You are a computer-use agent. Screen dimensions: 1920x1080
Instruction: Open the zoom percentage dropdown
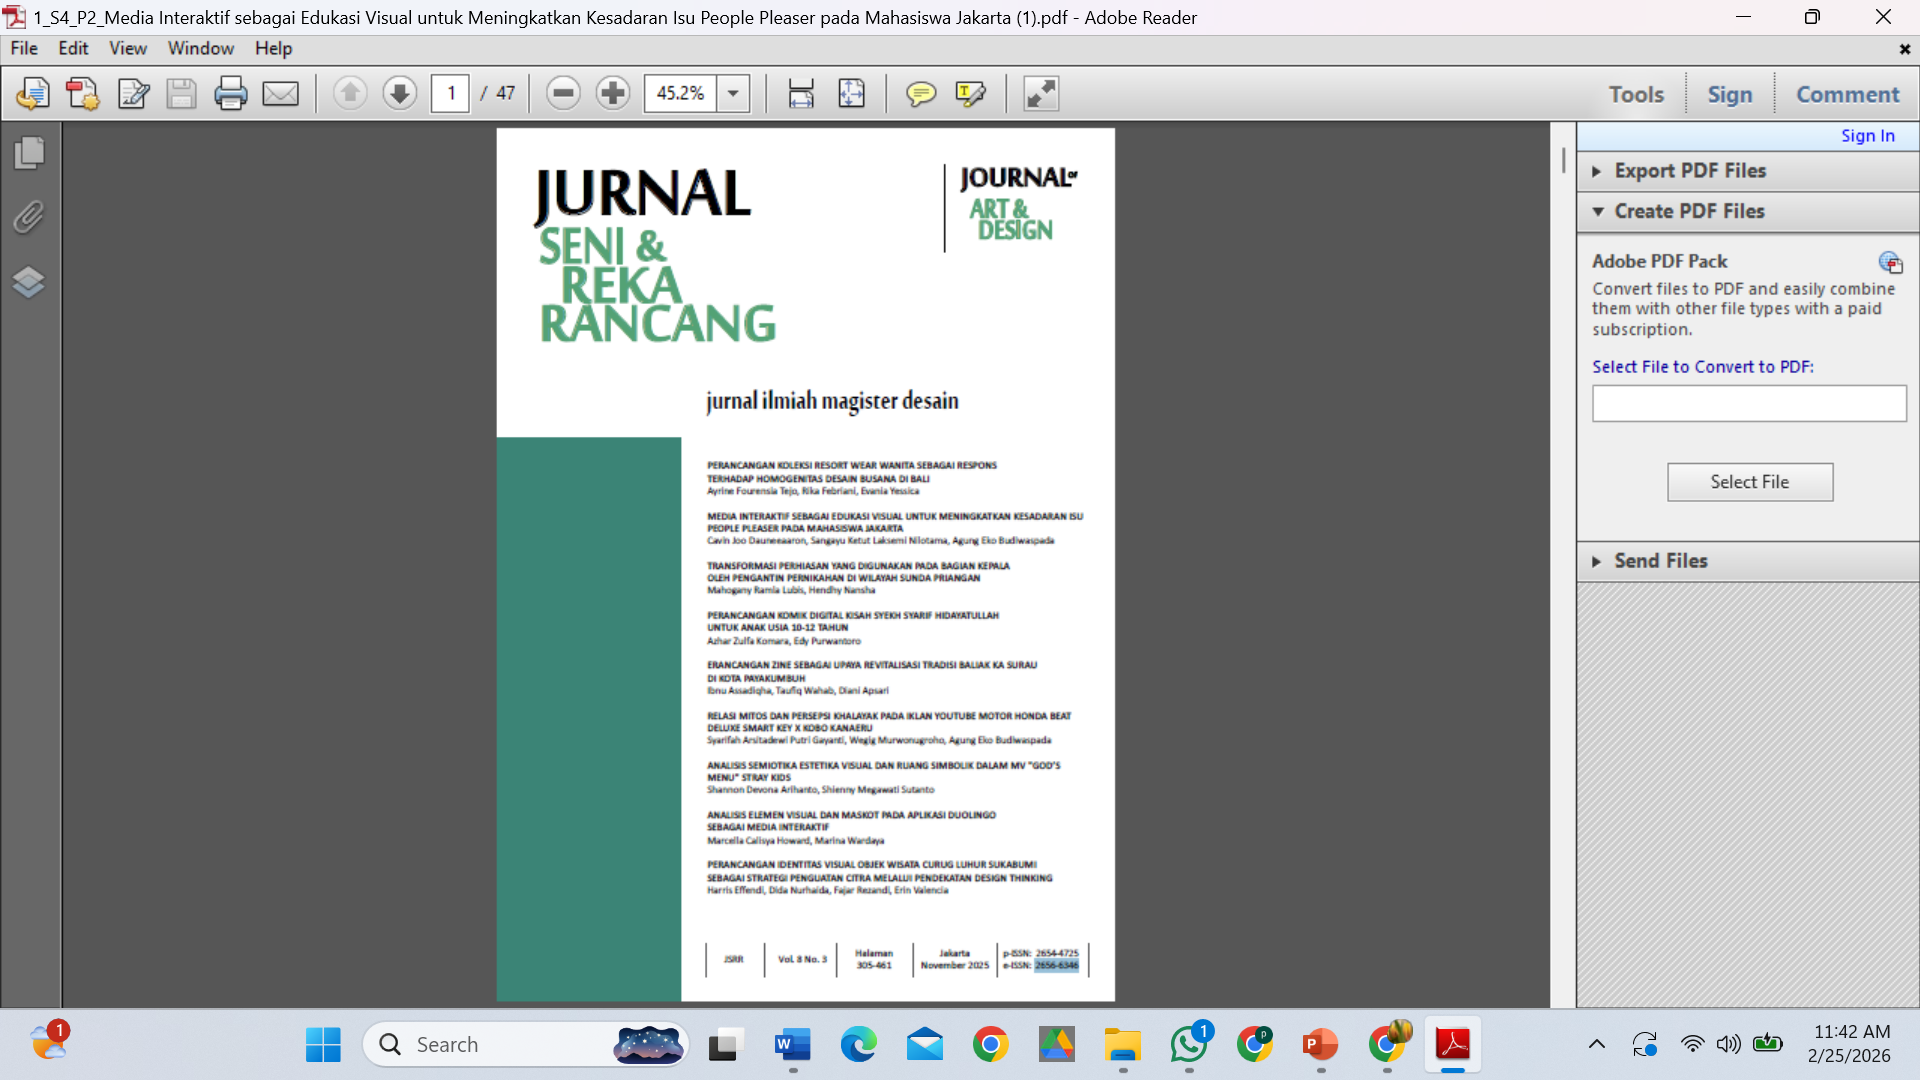[733, 94]
